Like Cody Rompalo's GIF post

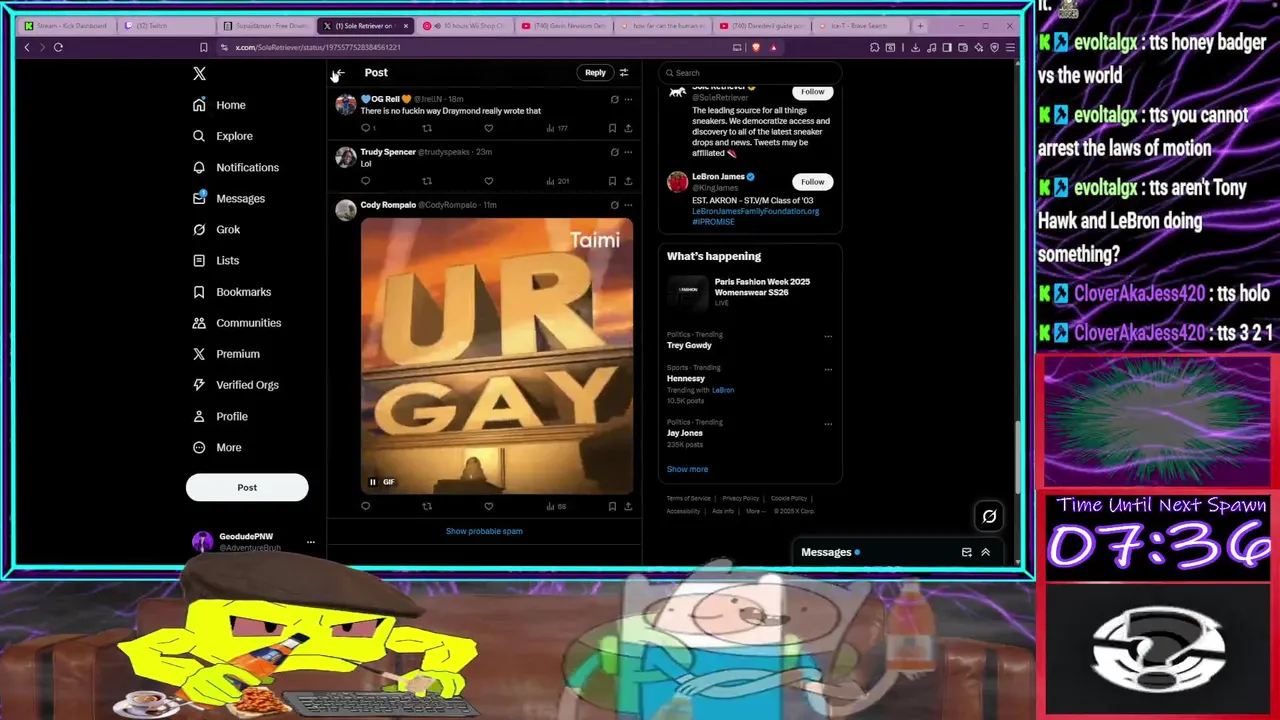(x=488, y=506)
